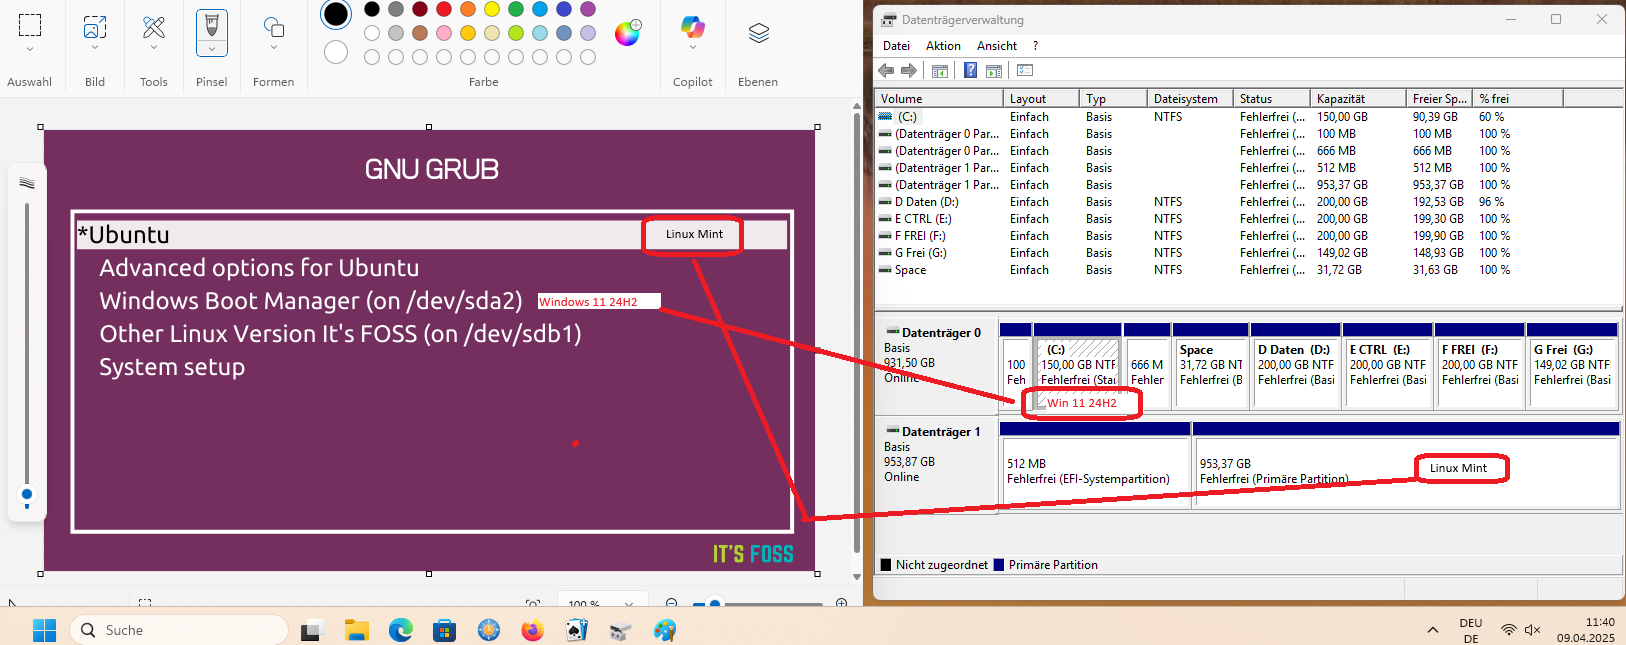Open Solitaire from the taskbar
This screenshot has width=1626, height=645.
pyautogui.click(x=576, y=630)
